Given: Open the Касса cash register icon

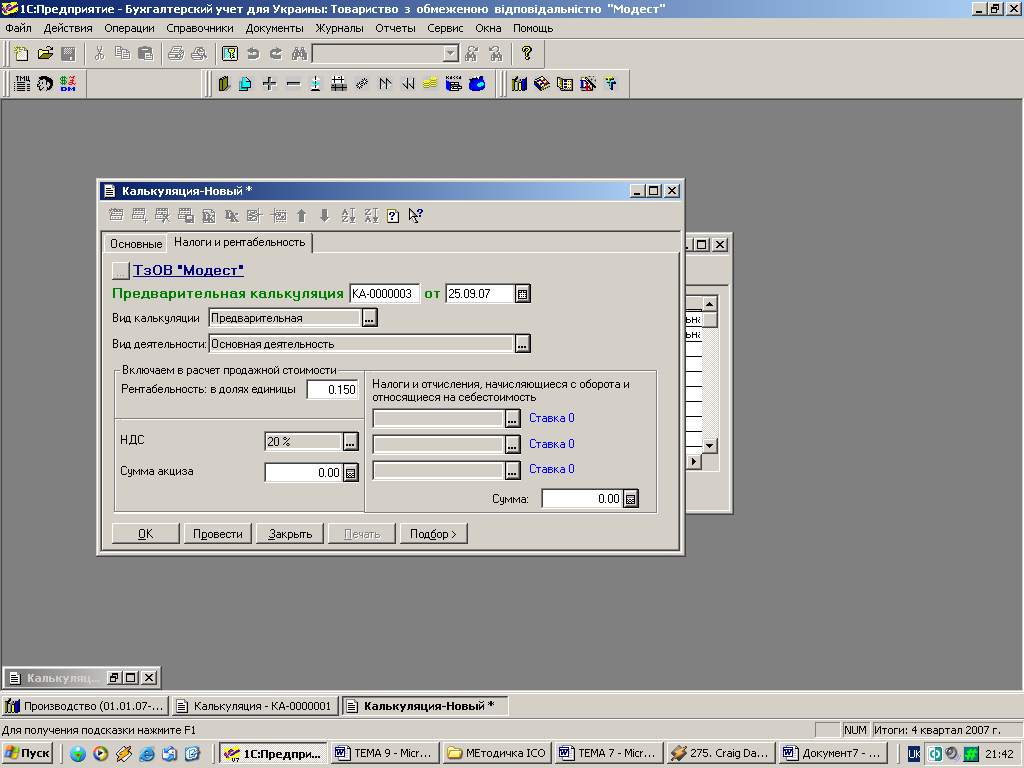Looking at the screenshot, I should click(x=454, y=84).
